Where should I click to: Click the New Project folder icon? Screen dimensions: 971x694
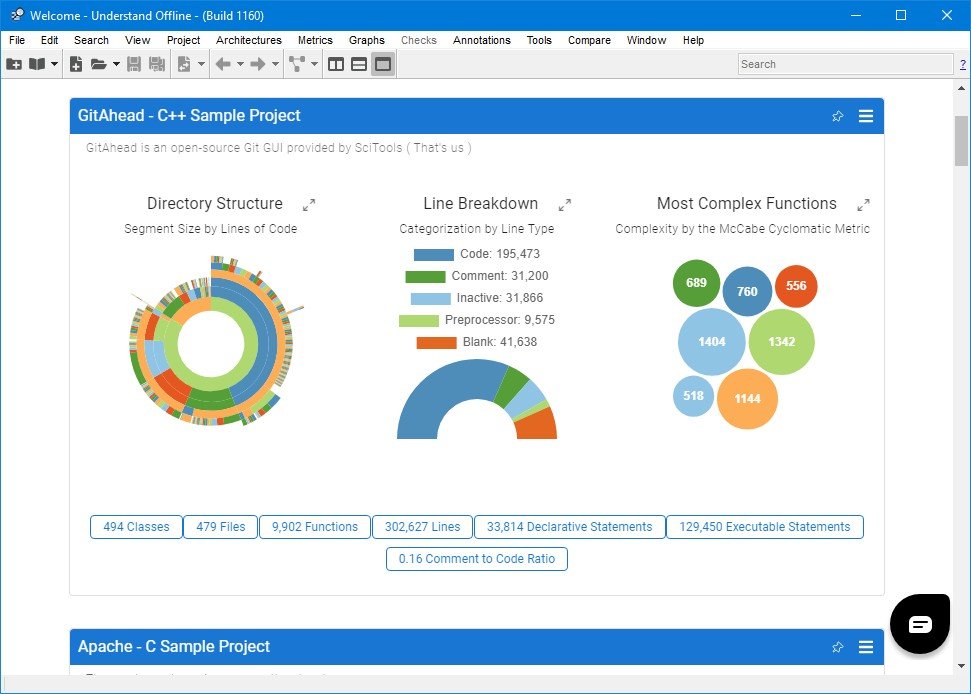click(14, 64)
